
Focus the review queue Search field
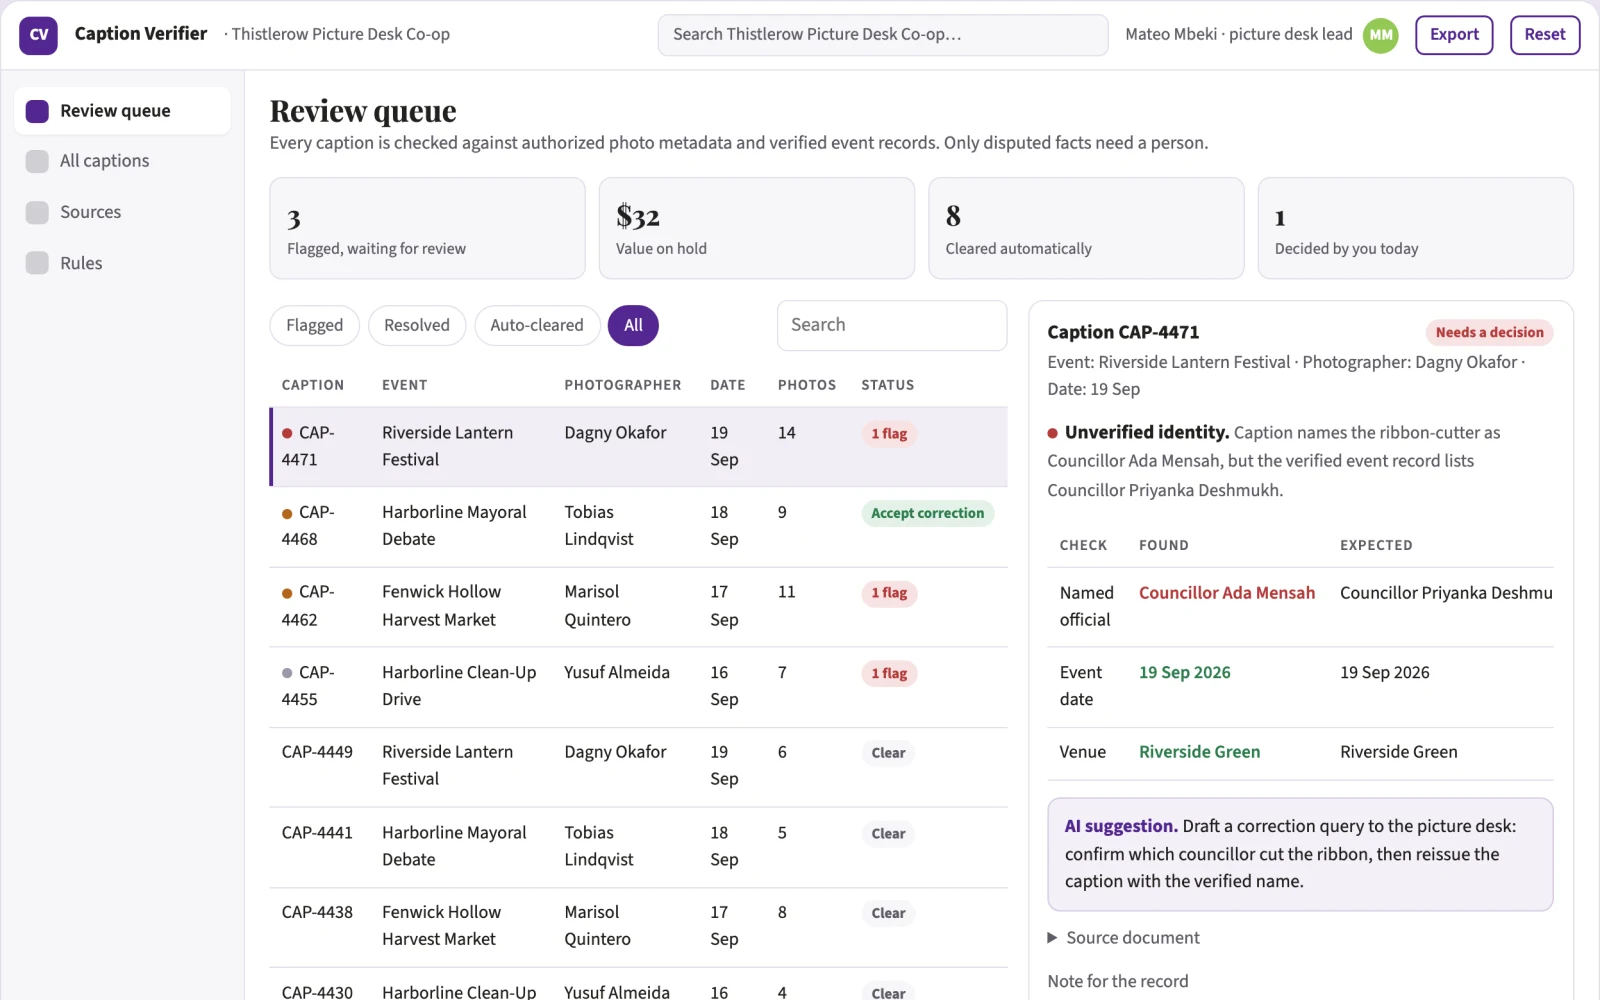tap(892, 325)
